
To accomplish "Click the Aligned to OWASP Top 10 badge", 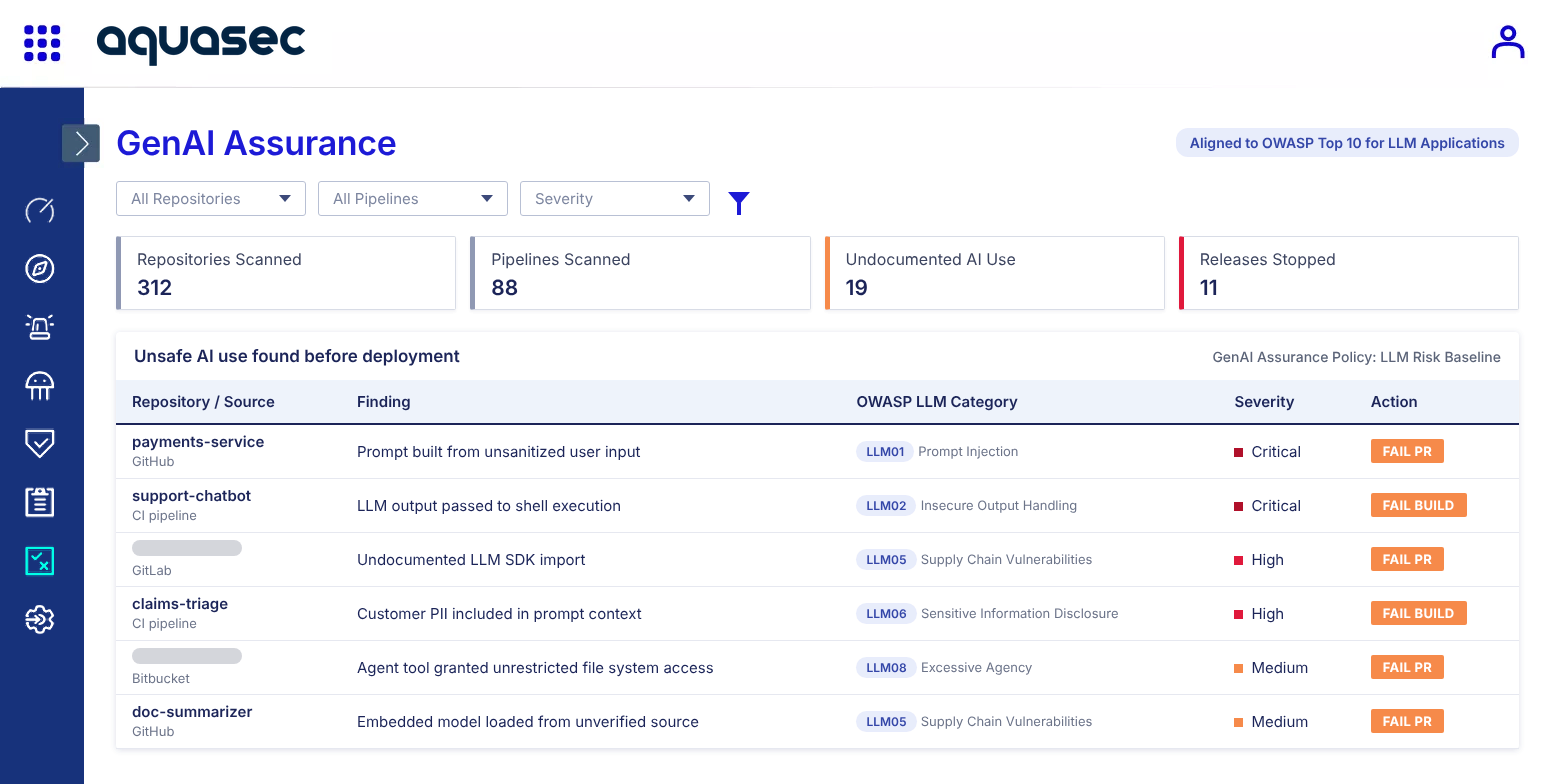I will 1347,143.
